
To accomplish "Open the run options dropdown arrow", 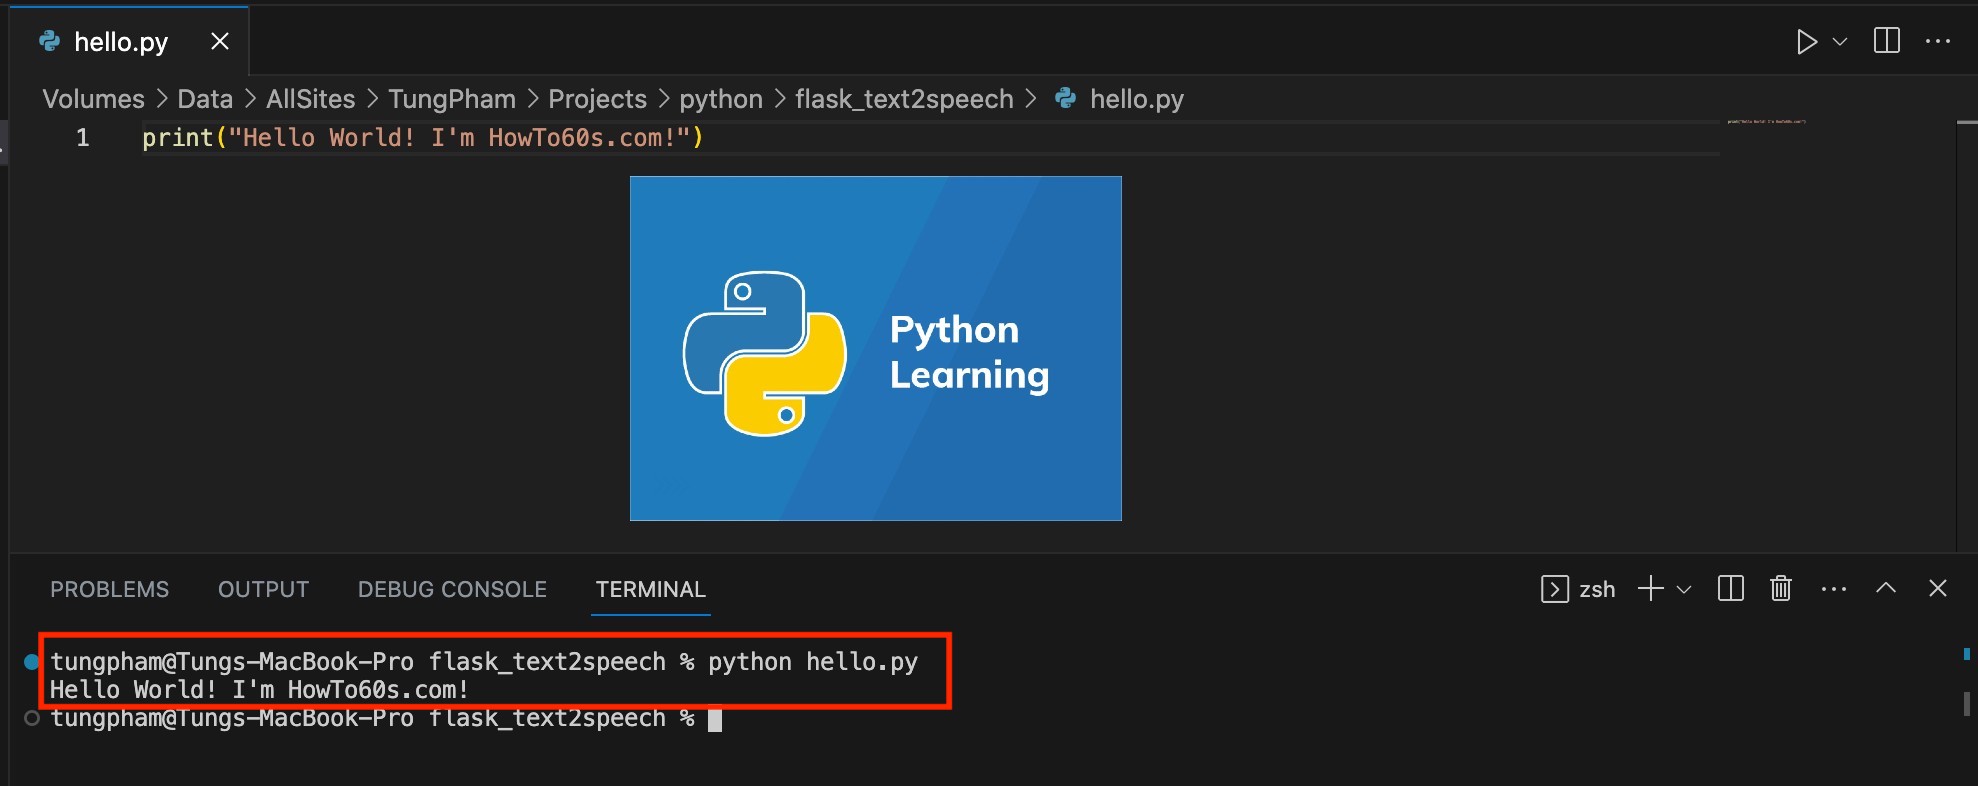I will (1840, 42).
